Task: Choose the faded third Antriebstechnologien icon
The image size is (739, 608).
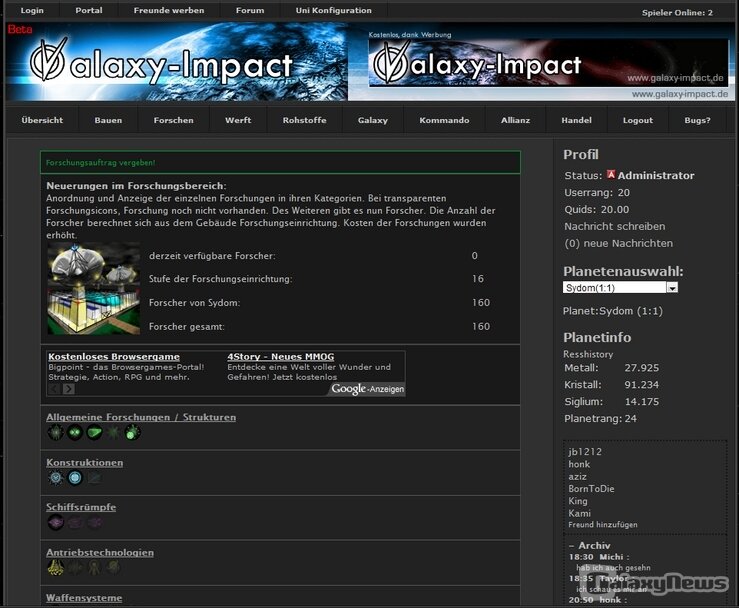Action: pyautogui.click(x=94, y=567)
